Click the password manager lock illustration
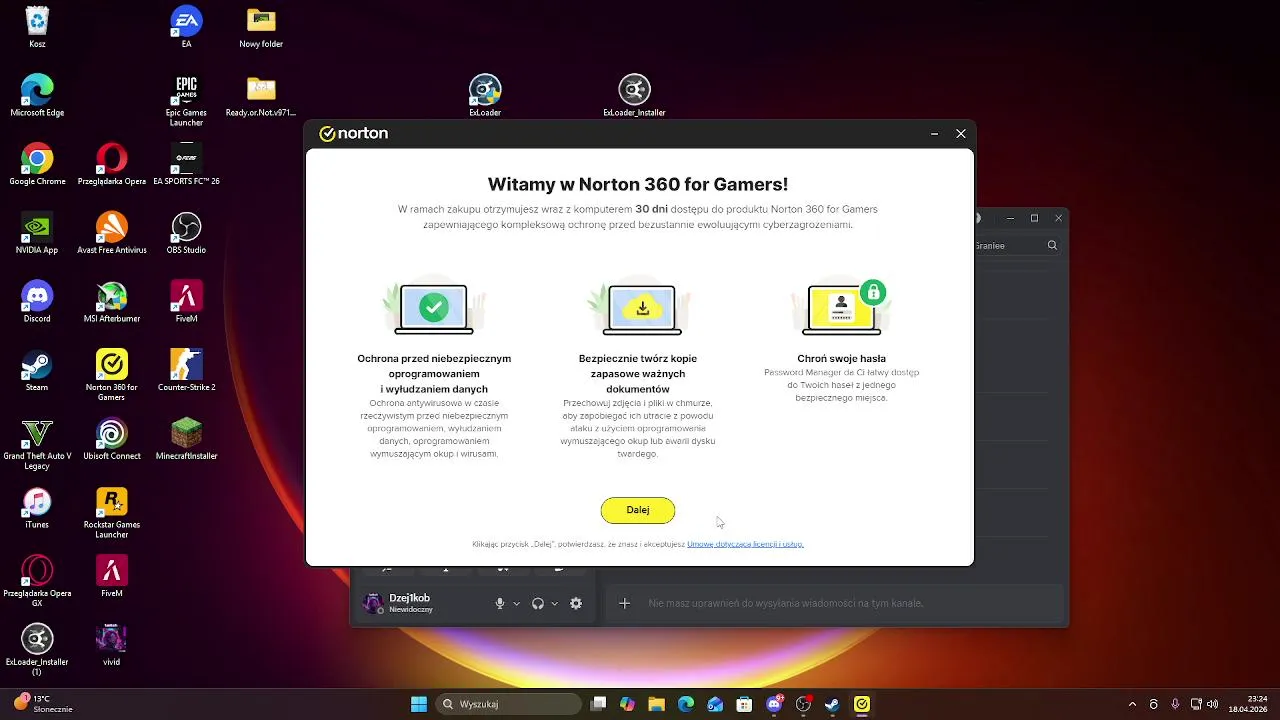 [x=842, y=306]
